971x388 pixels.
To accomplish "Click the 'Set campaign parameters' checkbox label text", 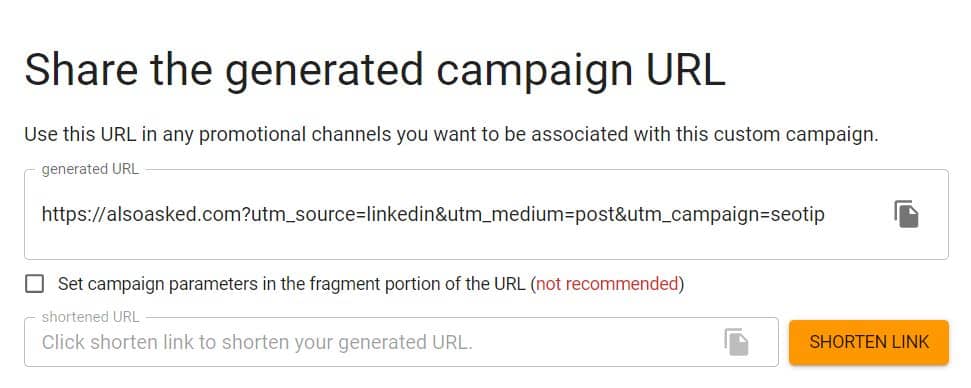I will [x=371, y=284].
